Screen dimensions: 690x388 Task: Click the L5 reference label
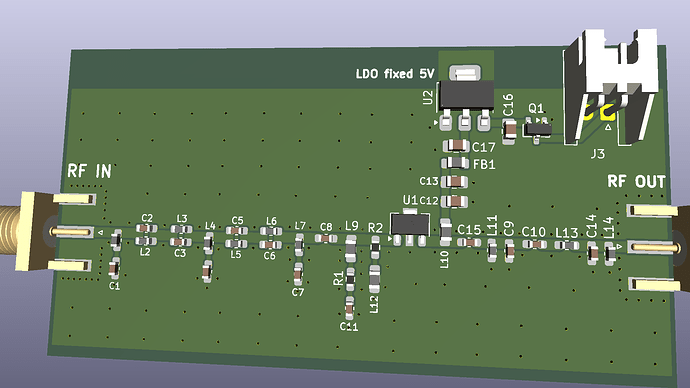point(235,255)
